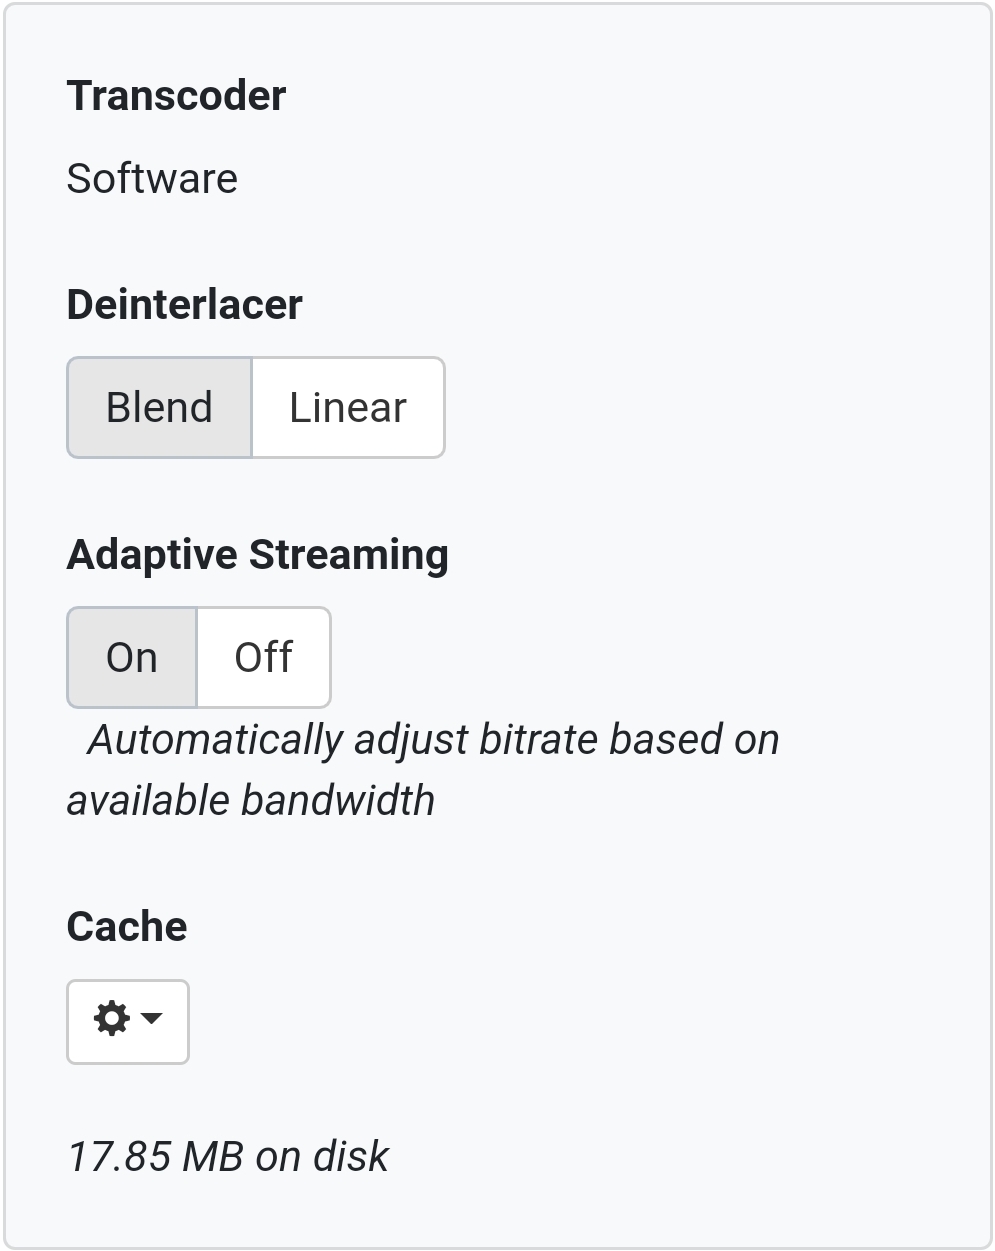Screen dimensions: 995x1251
Task: Click the Cache section heading
Action: 127,927
